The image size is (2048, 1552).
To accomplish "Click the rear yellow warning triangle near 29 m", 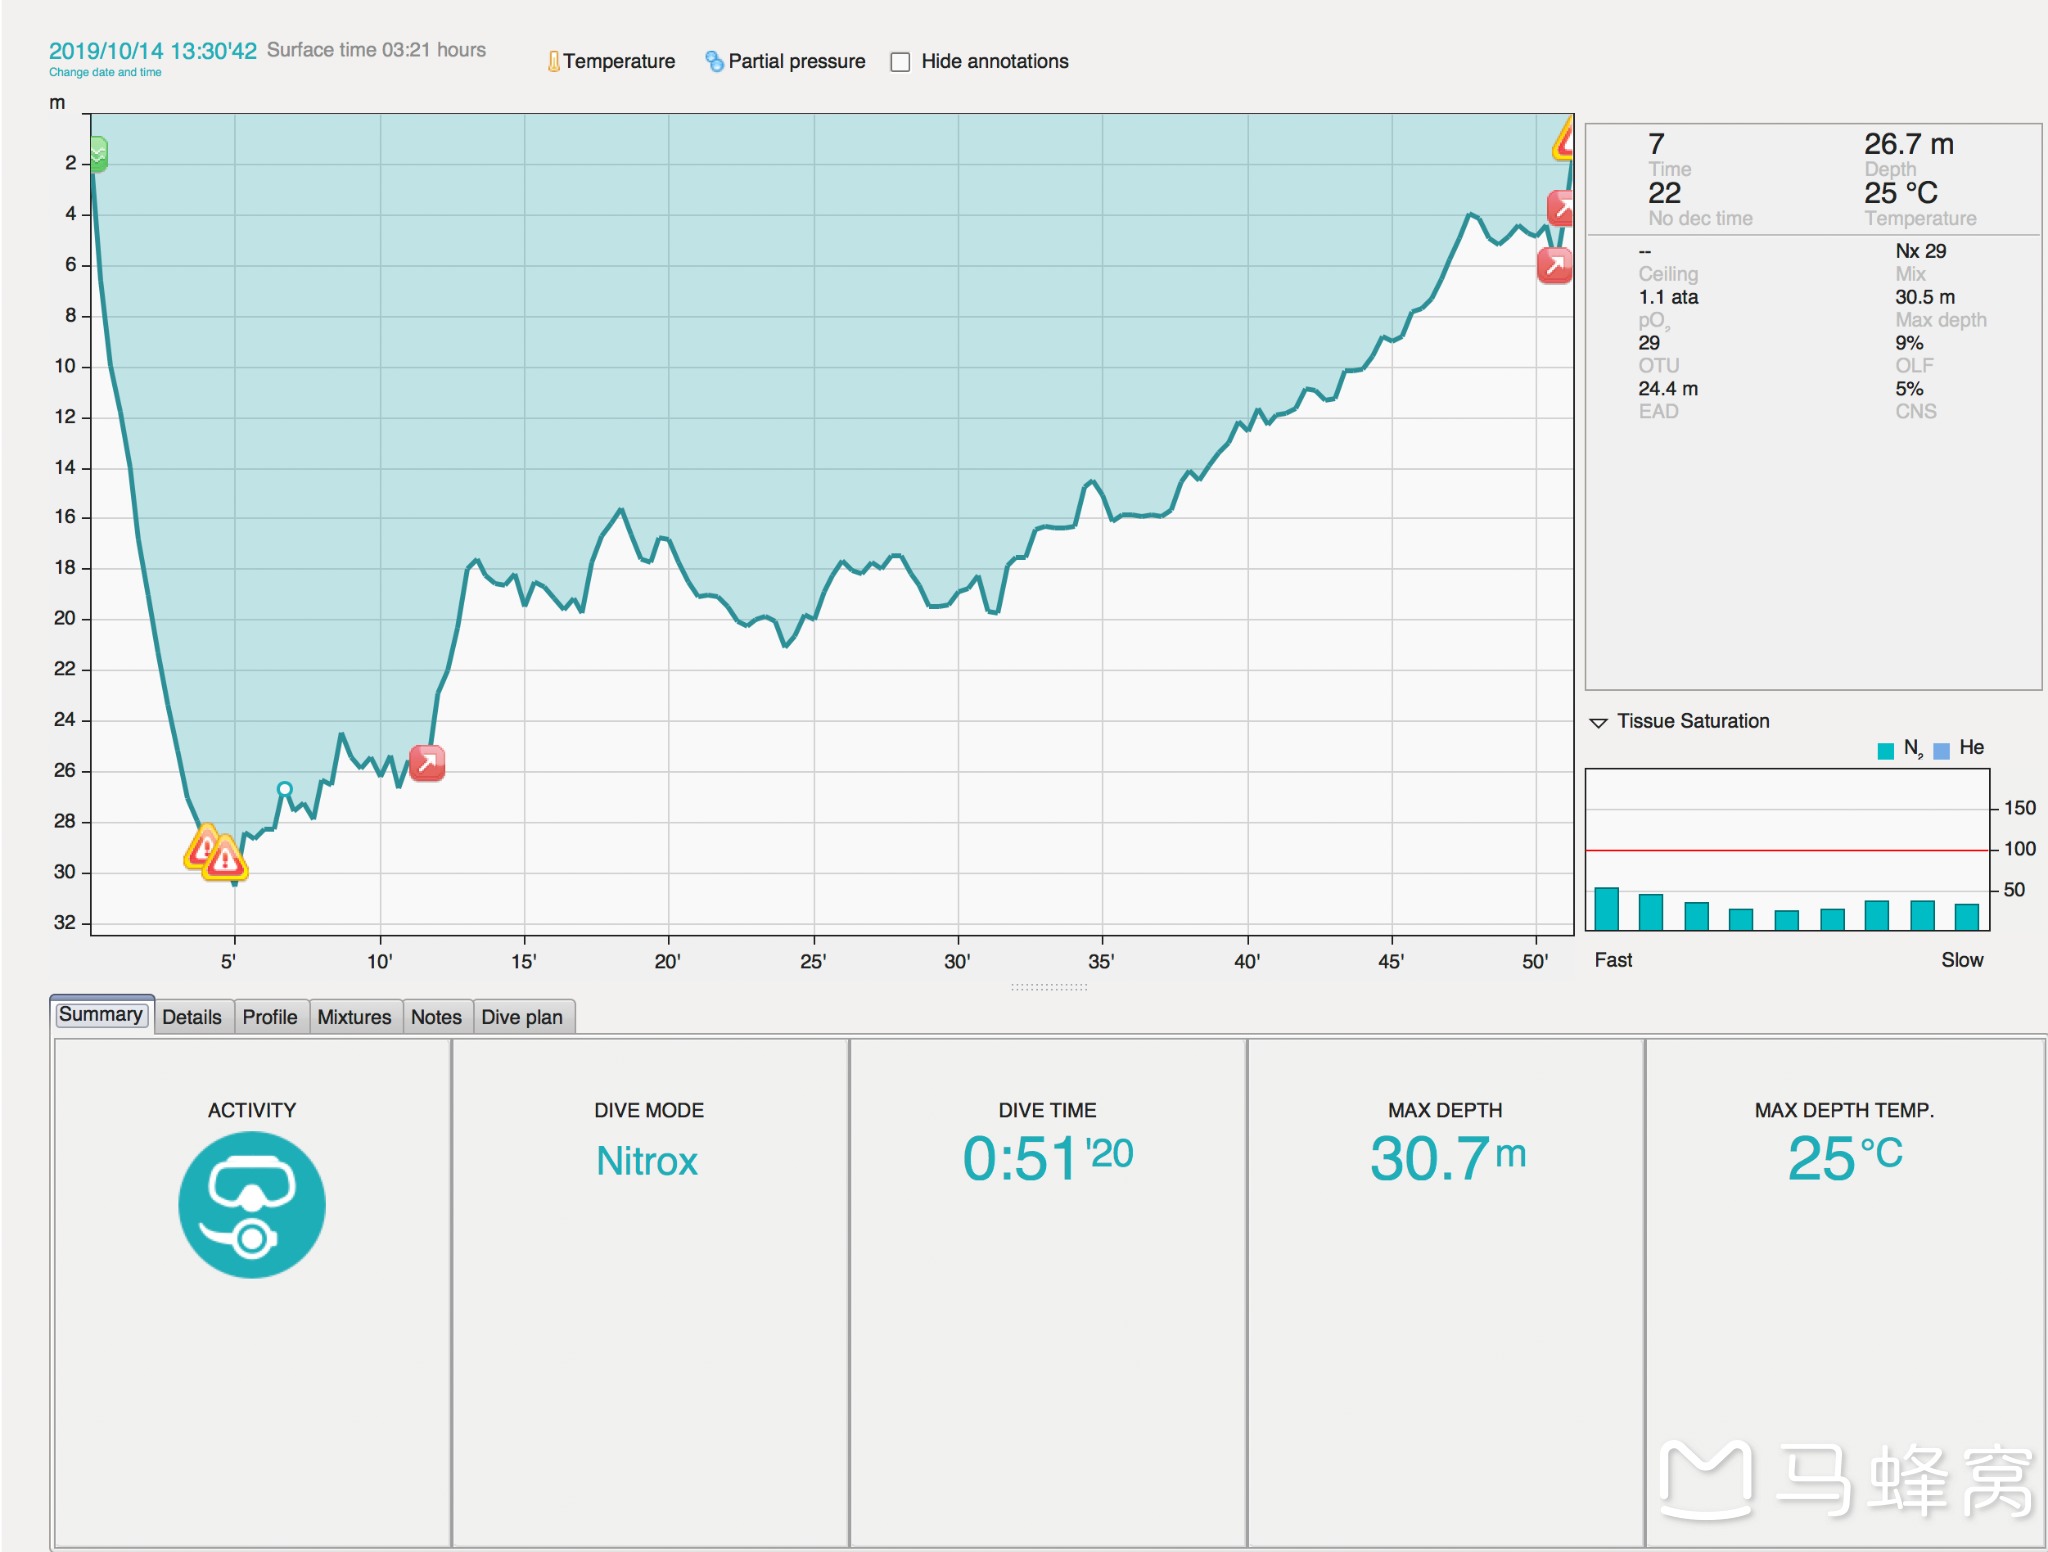I will coord(203,846).
